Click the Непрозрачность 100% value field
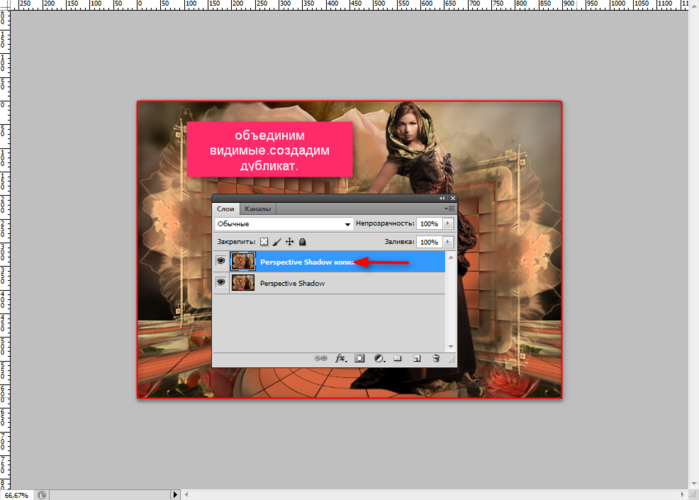Screen dimensions: 699x500 (429, 224)
